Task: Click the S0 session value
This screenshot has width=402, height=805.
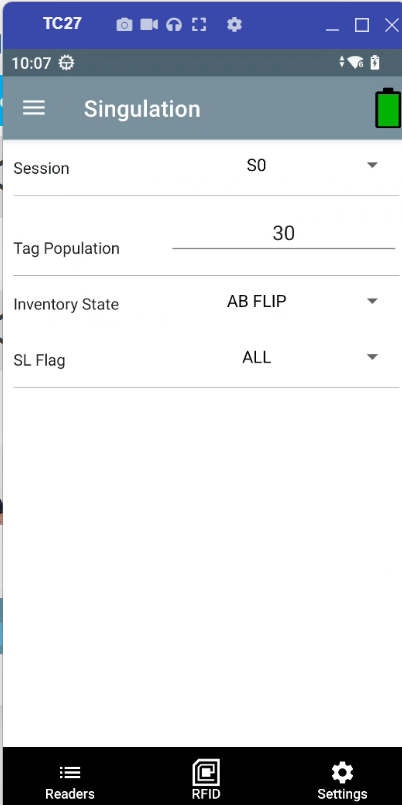Action: tap(256, 165)
